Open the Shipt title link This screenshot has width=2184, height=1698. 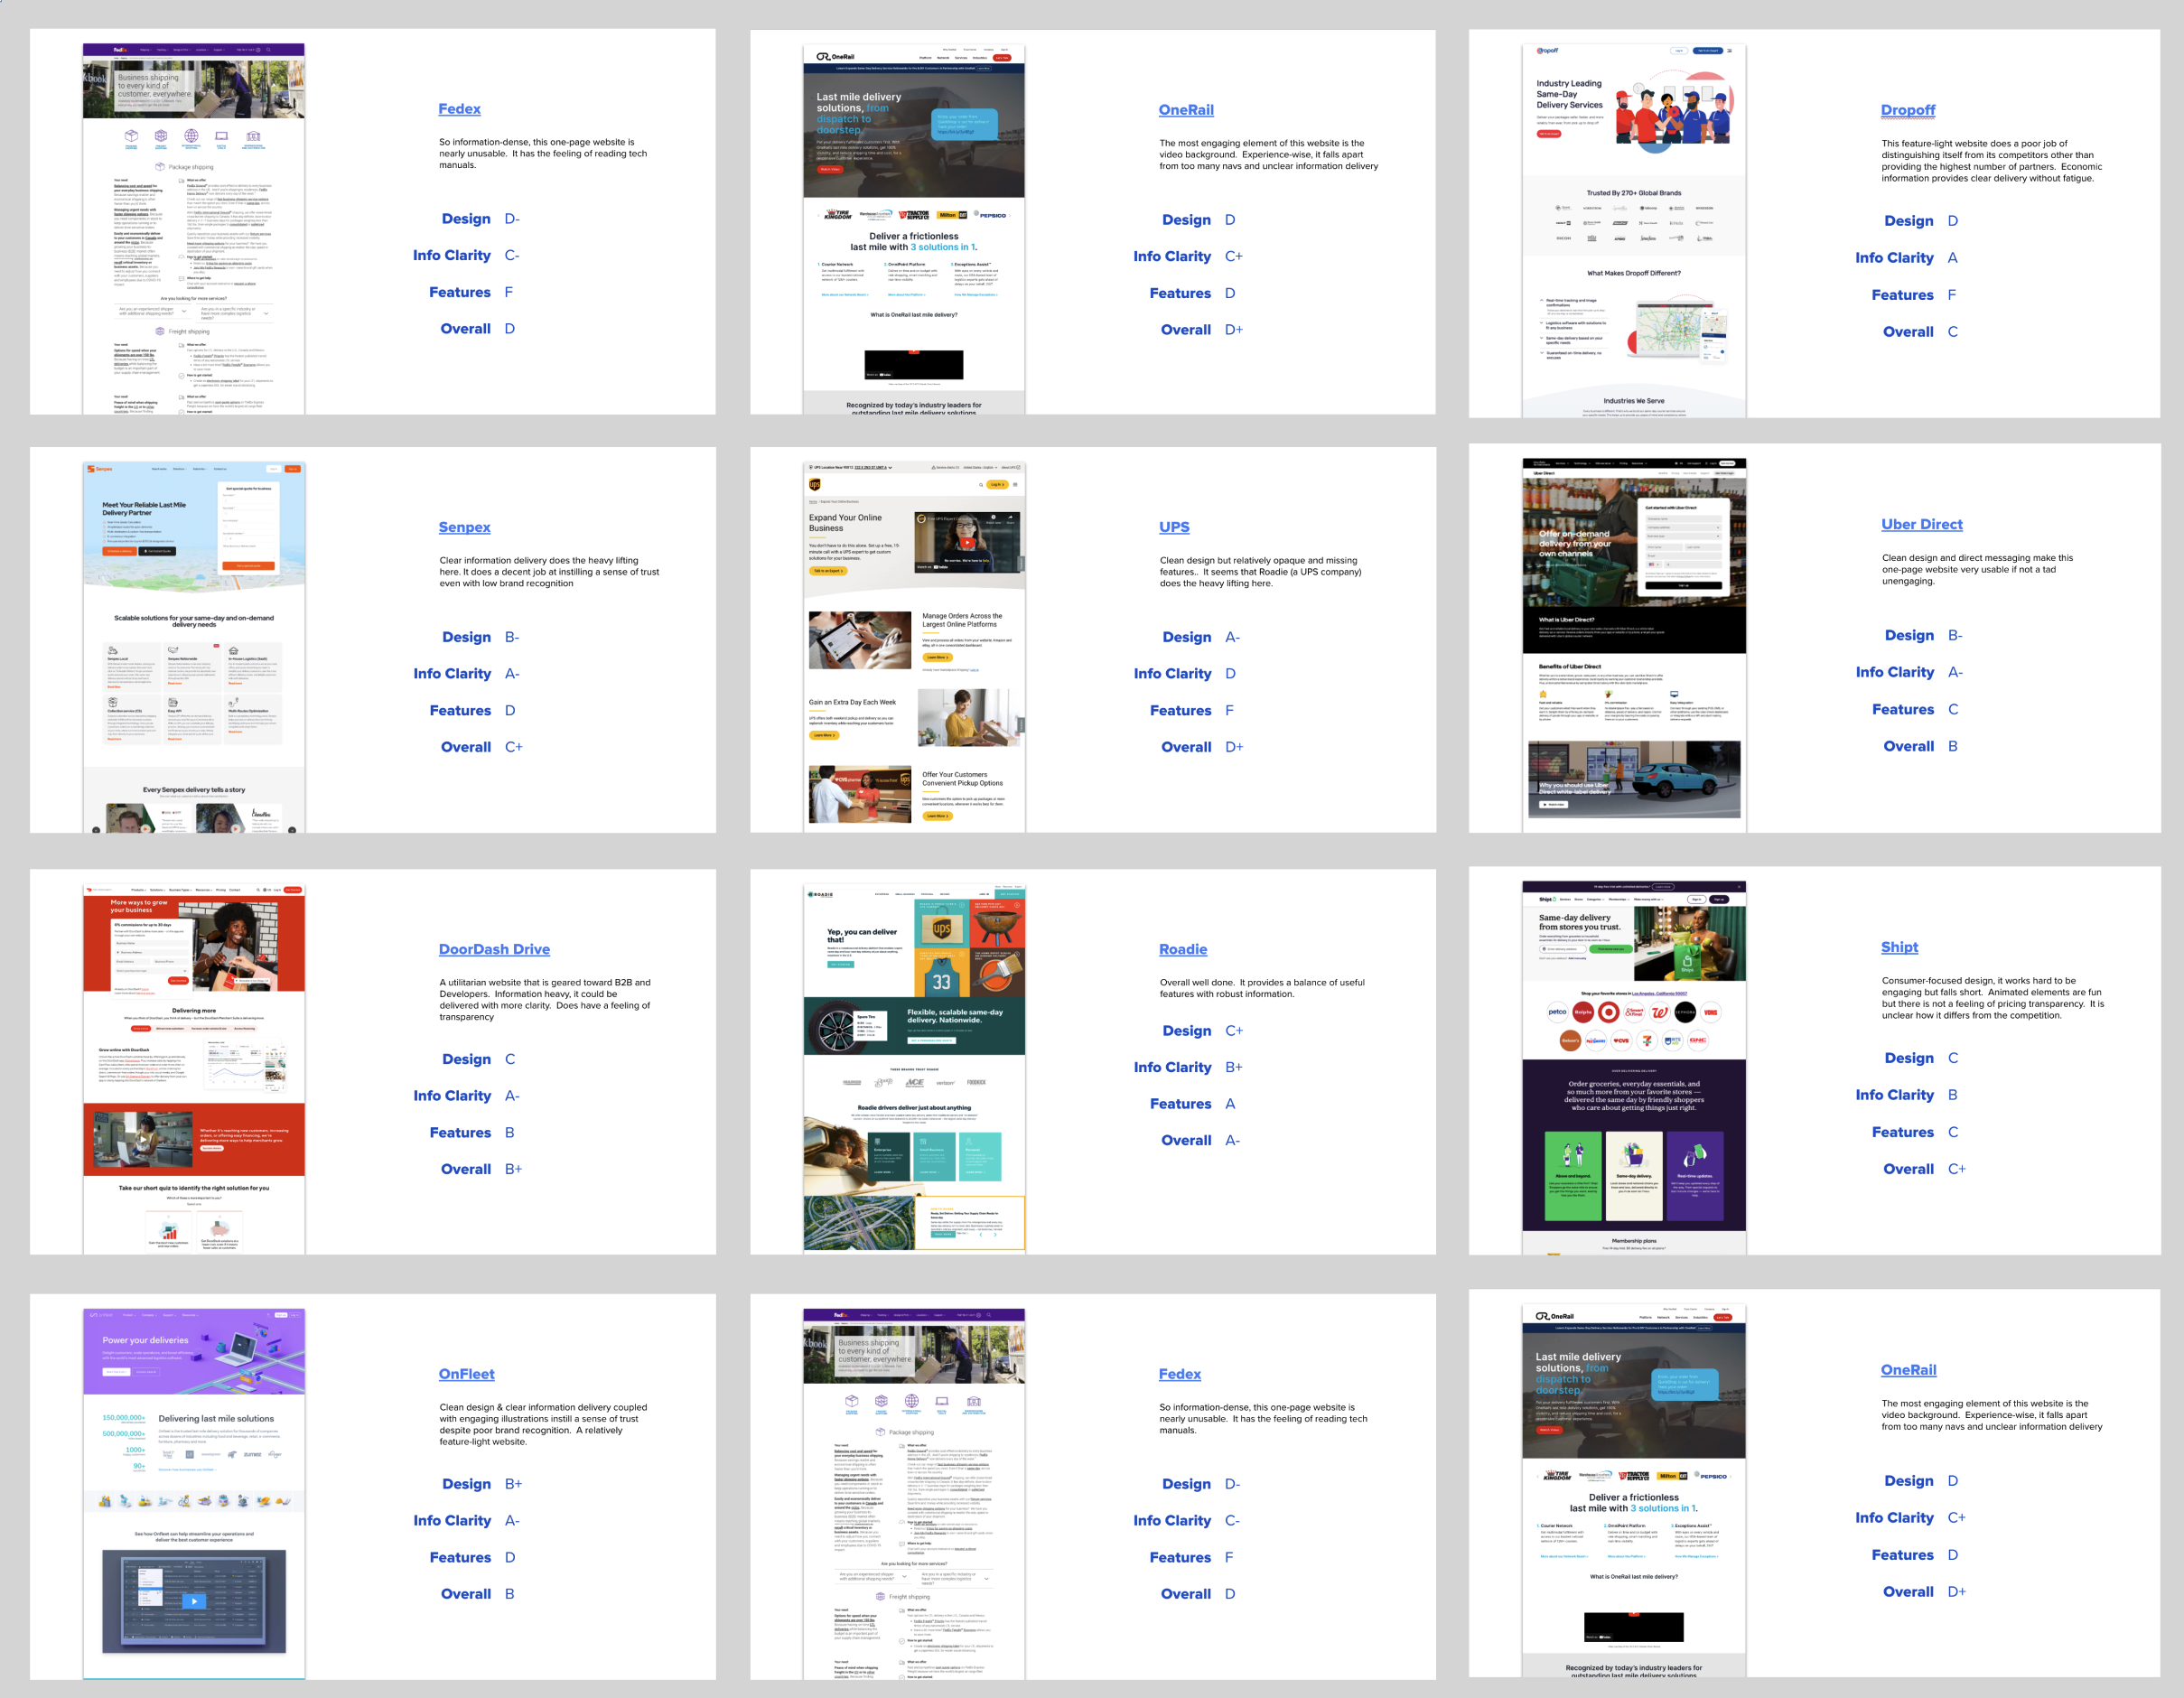click(1899, 947)
